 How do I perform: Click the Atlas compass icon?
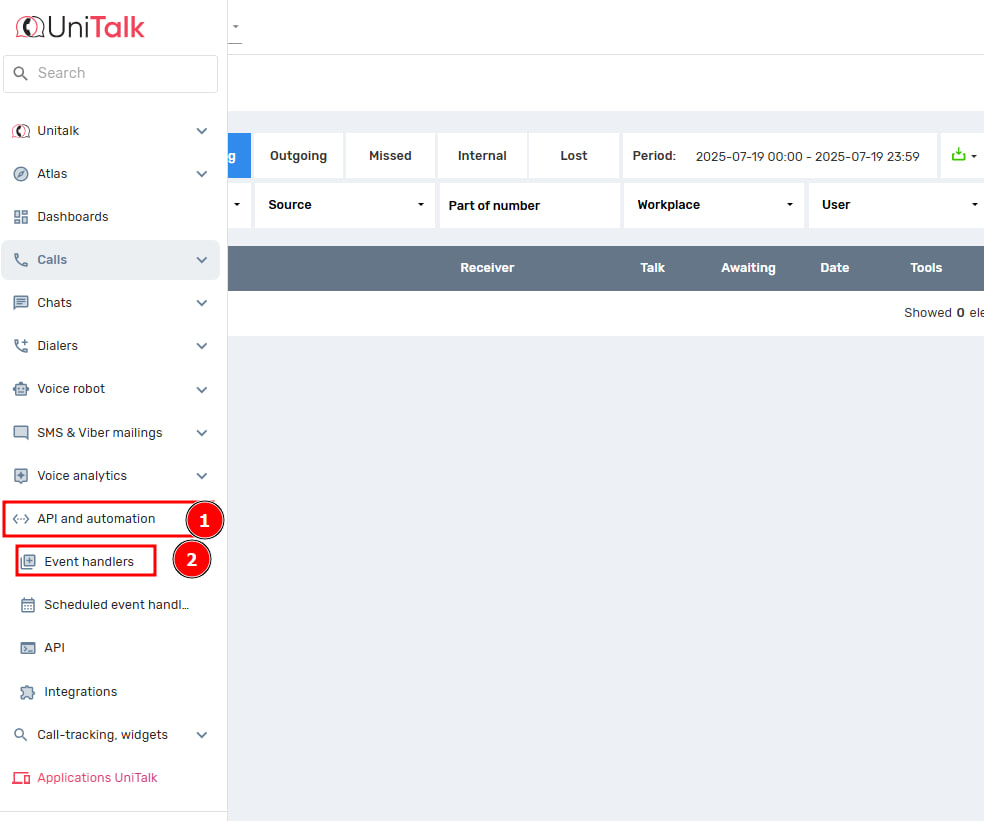tap(20, 174)
